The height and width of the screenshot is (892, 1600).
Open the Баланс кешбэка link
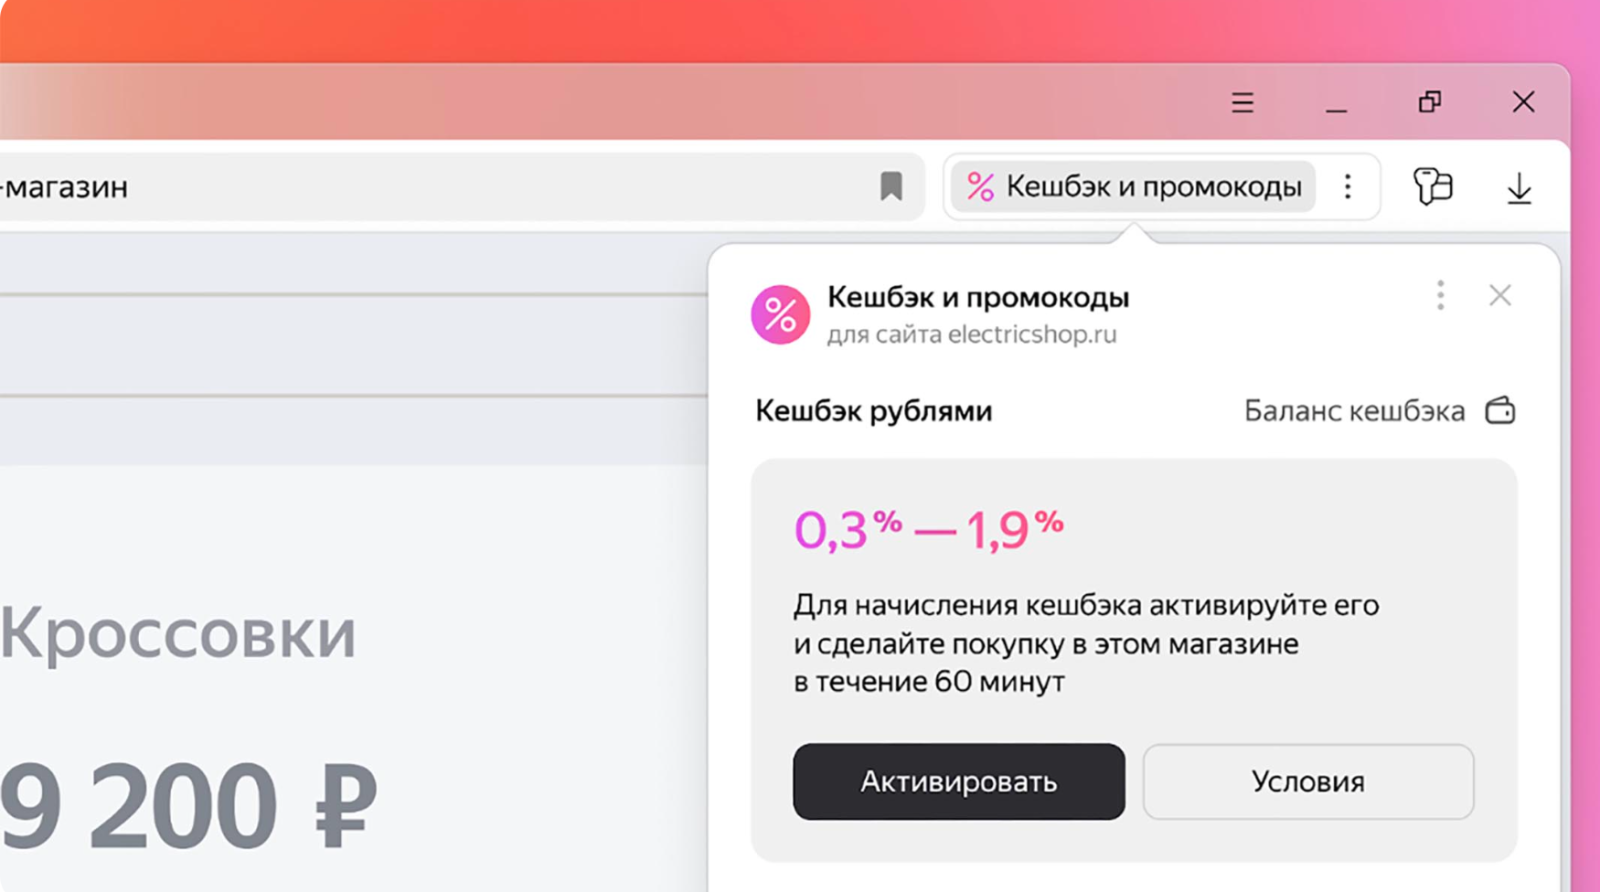pos(1354,411)
